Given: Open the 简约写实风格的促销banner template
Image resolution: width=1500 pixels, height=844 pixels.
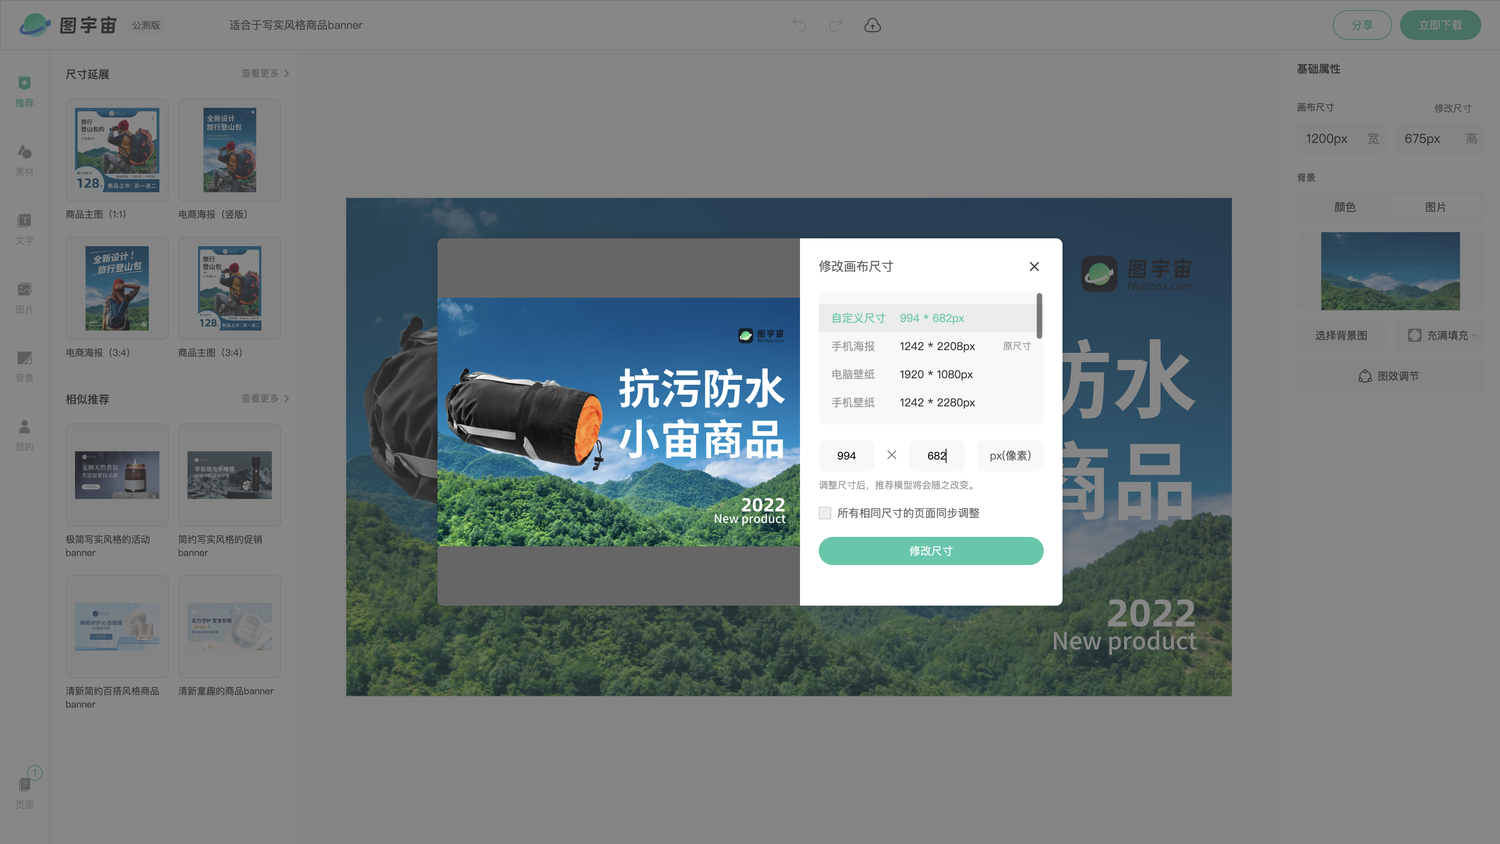Looking at the screenshot, I should click(x=229, y=475).
